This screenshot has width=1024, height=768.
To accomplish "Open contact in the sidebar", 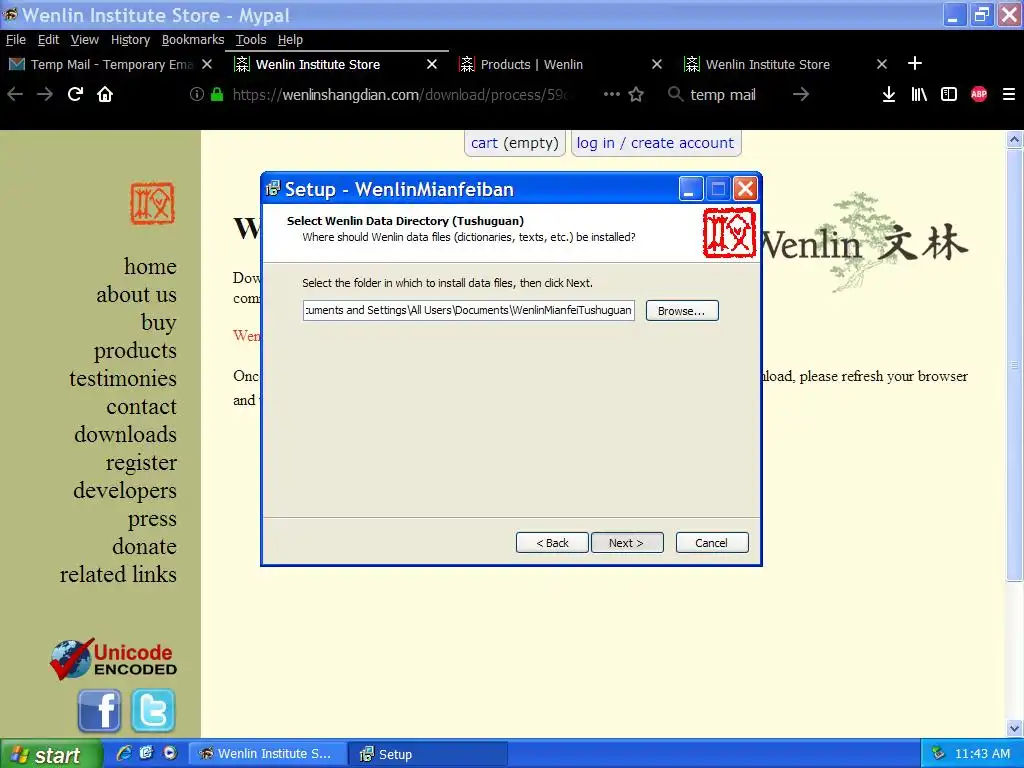I will click(142, 407).
